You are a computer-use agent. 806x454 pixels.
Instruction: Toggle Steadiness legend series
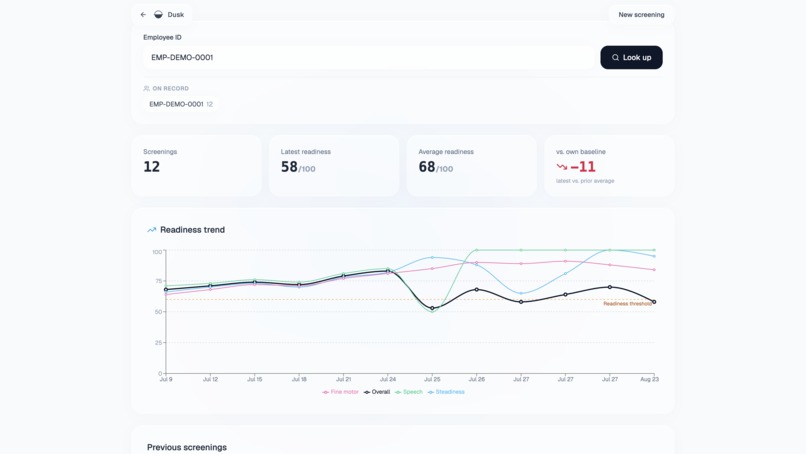click(446, 392)
